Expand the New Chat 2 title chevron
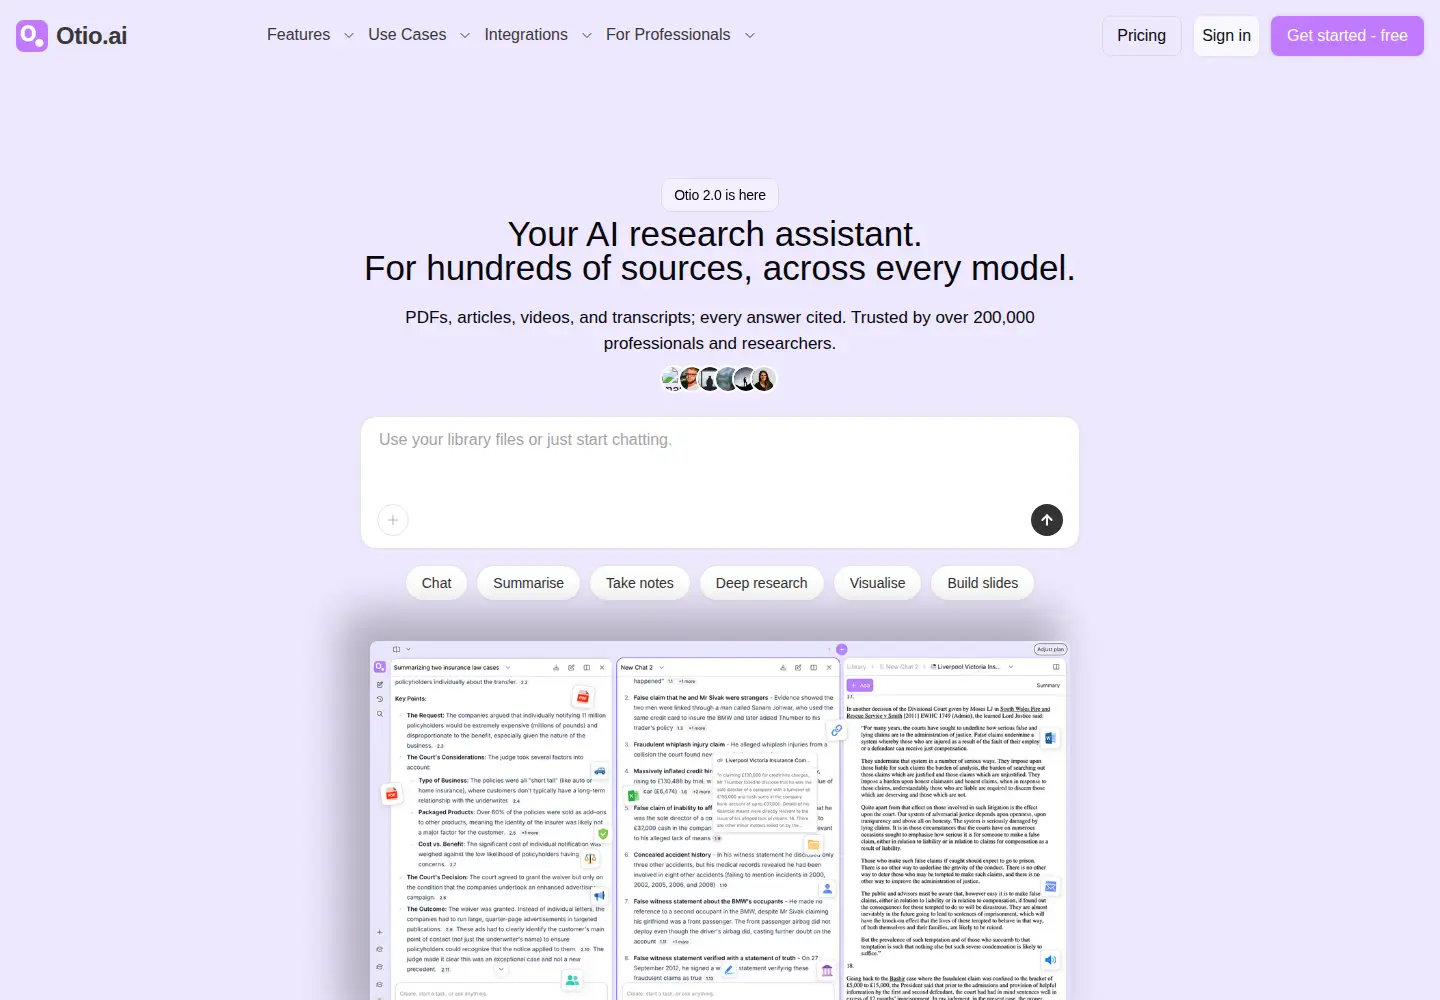This screenshot has height=1000, width=1440. click(x=662, y=667)
